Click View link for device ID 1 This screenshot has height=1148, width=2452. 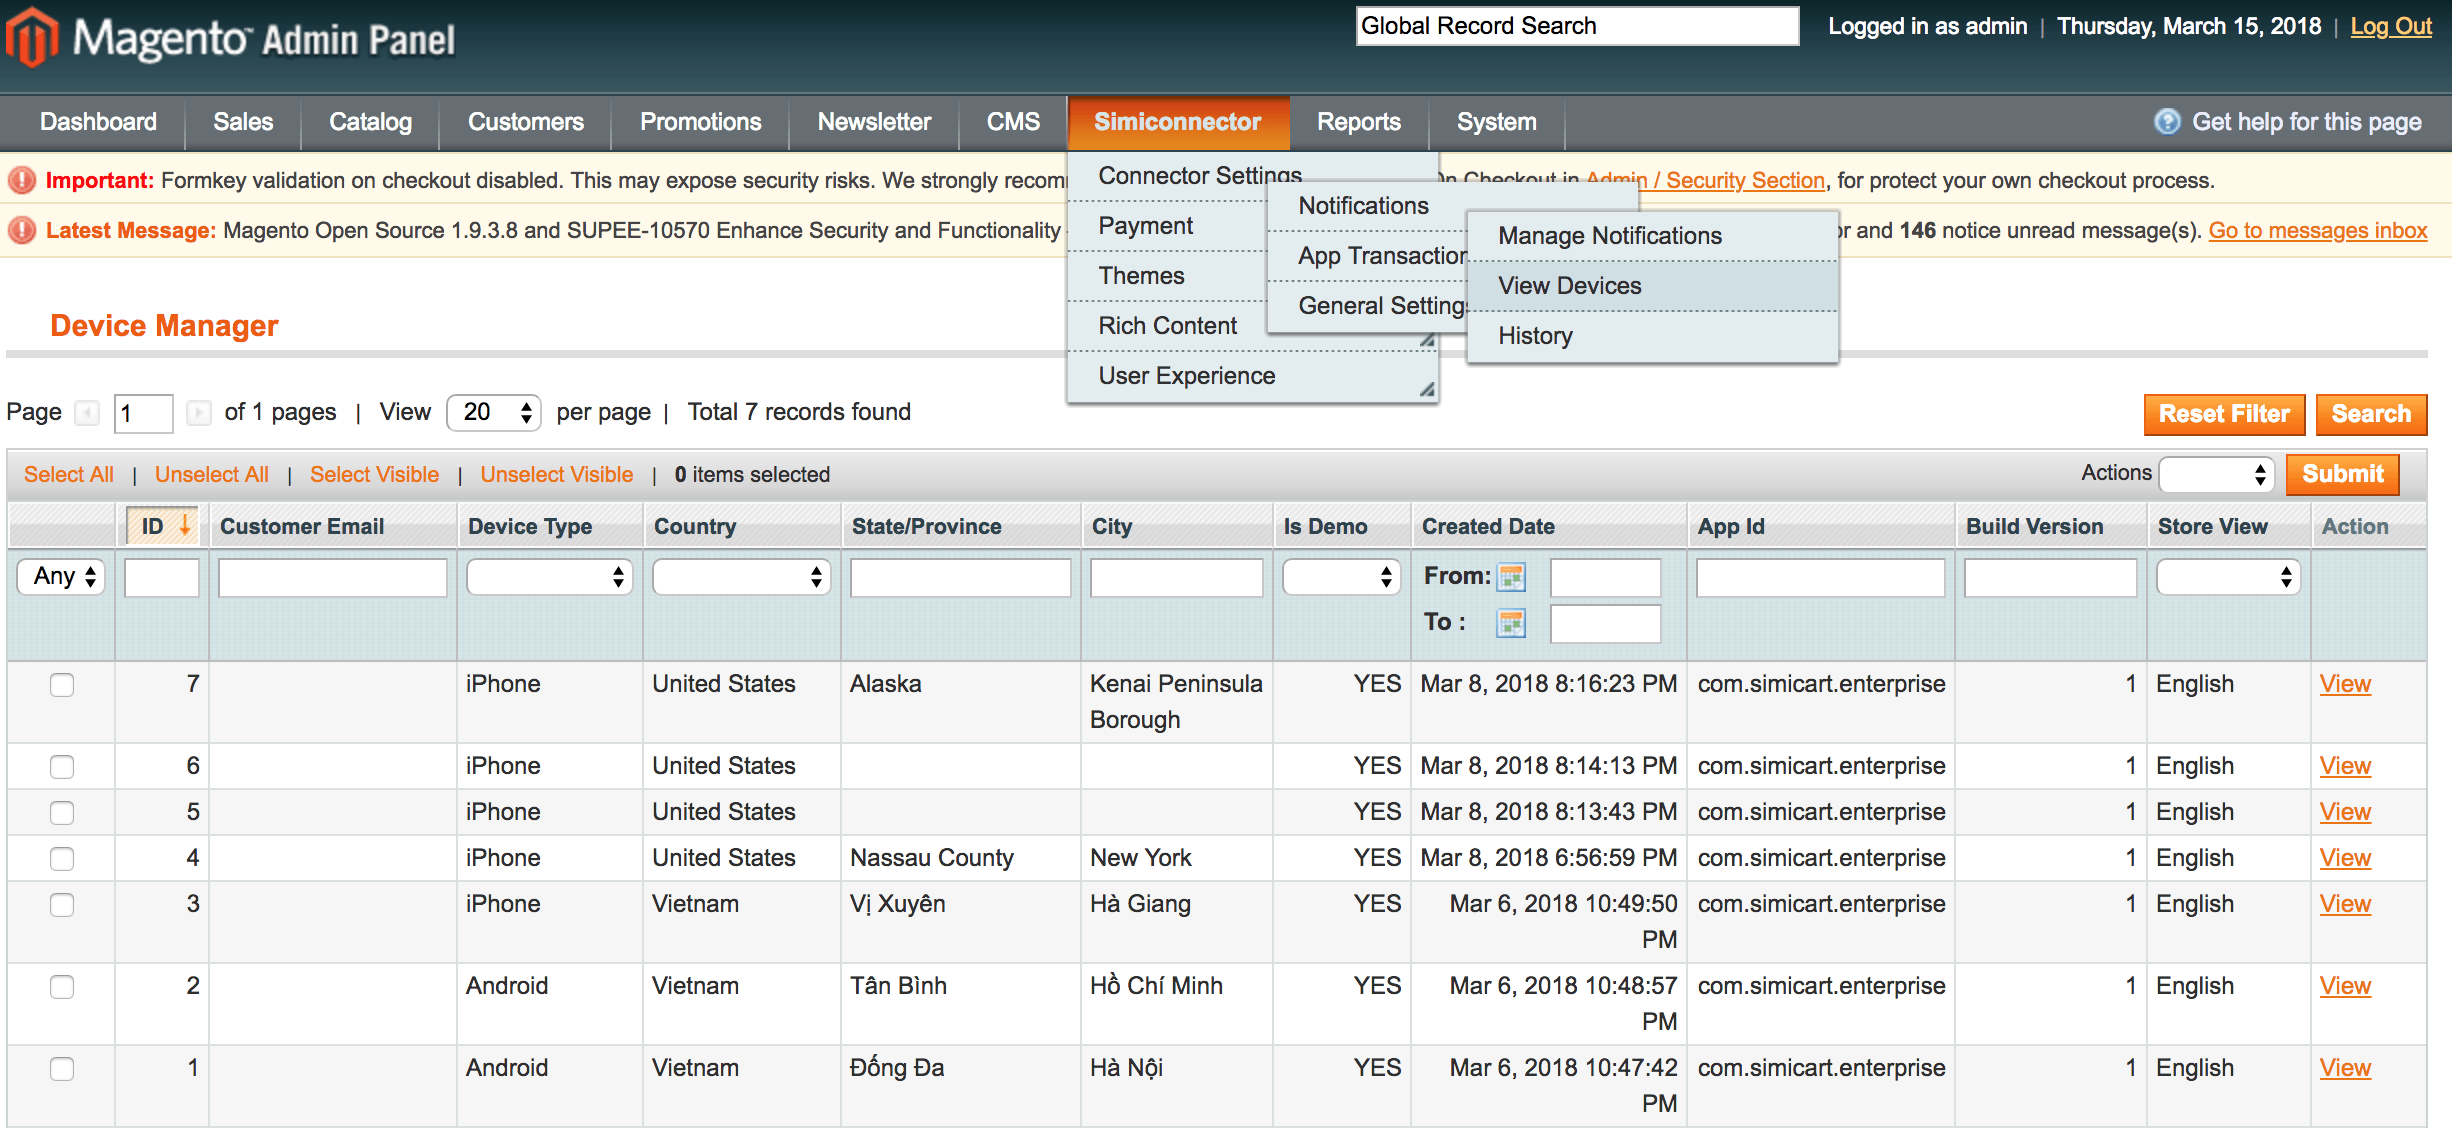click(x=2345, y=1069)
